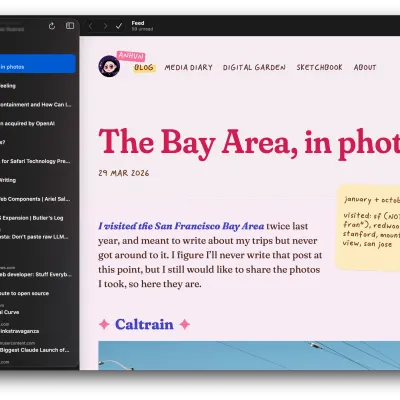The height and width of the screenshot is (400, 400).
Task: Select the highlighted 'in photos' sidebar entry
Action: 38,64
